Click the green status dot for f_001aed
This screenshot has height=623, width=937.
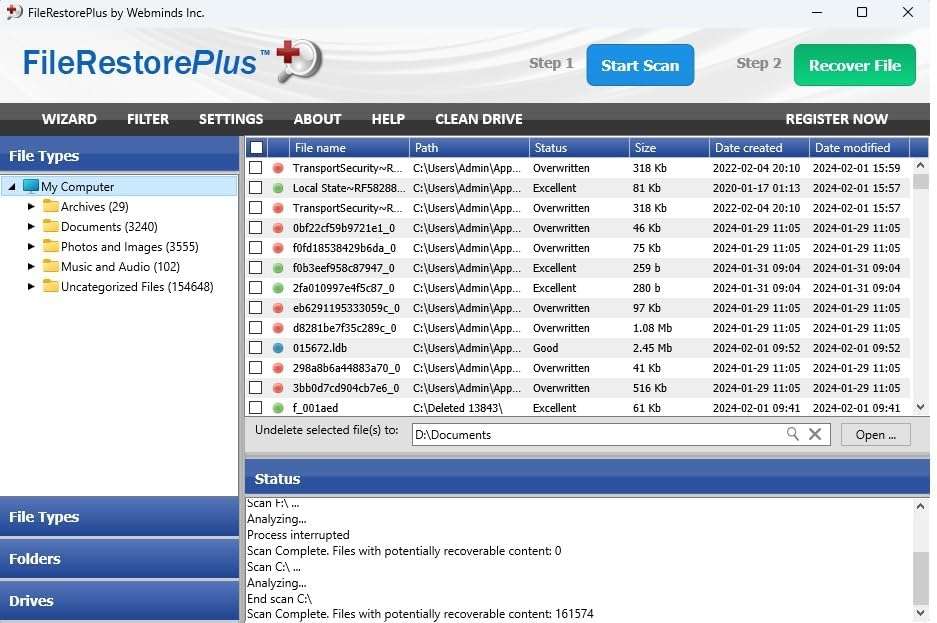(x=278, y=408)
